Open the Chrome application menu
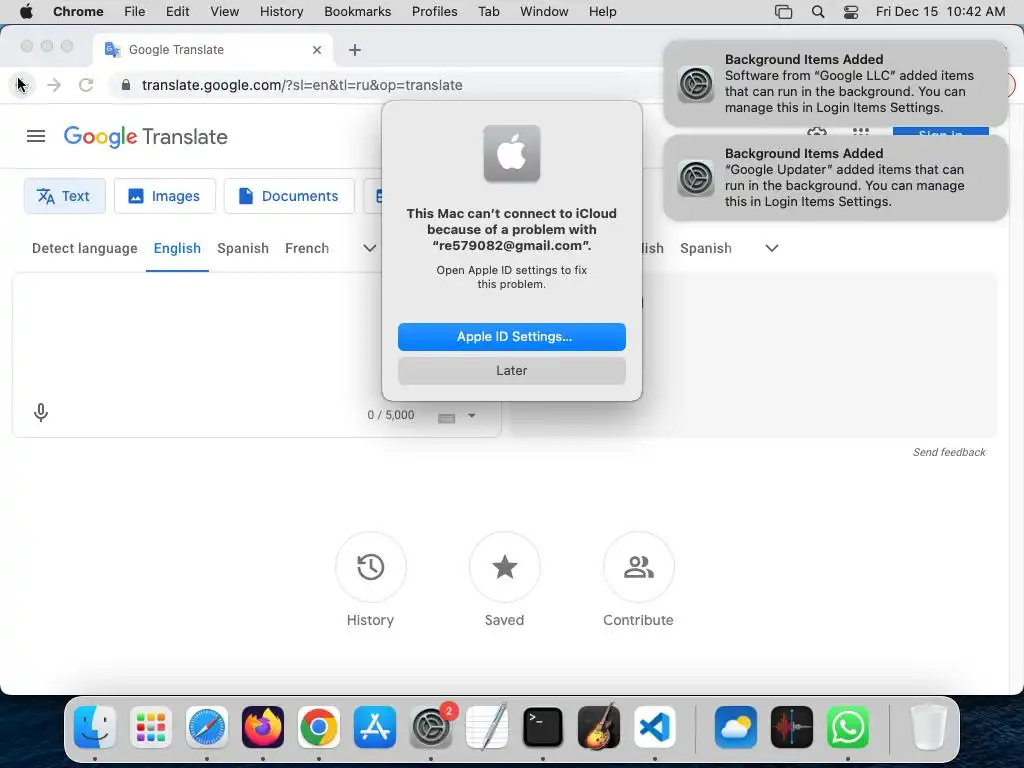Viewport: 1024px width, 768px height. tap(78, 12)
